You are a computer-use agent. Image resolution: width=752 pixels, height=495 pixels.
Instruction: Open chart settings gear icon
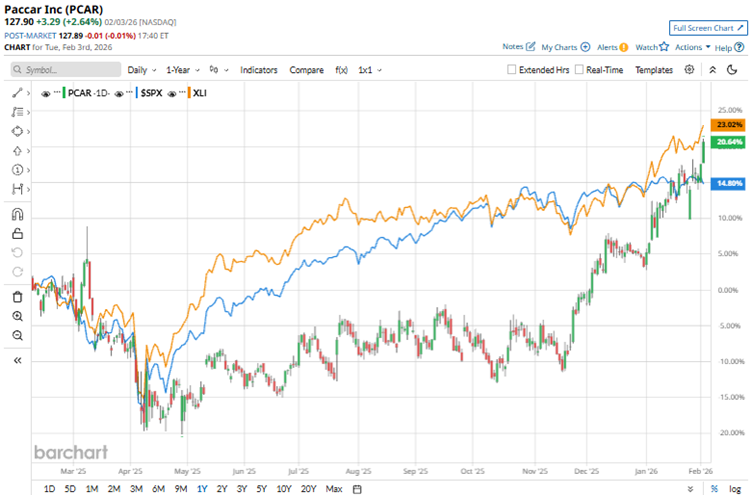(690, 70)
